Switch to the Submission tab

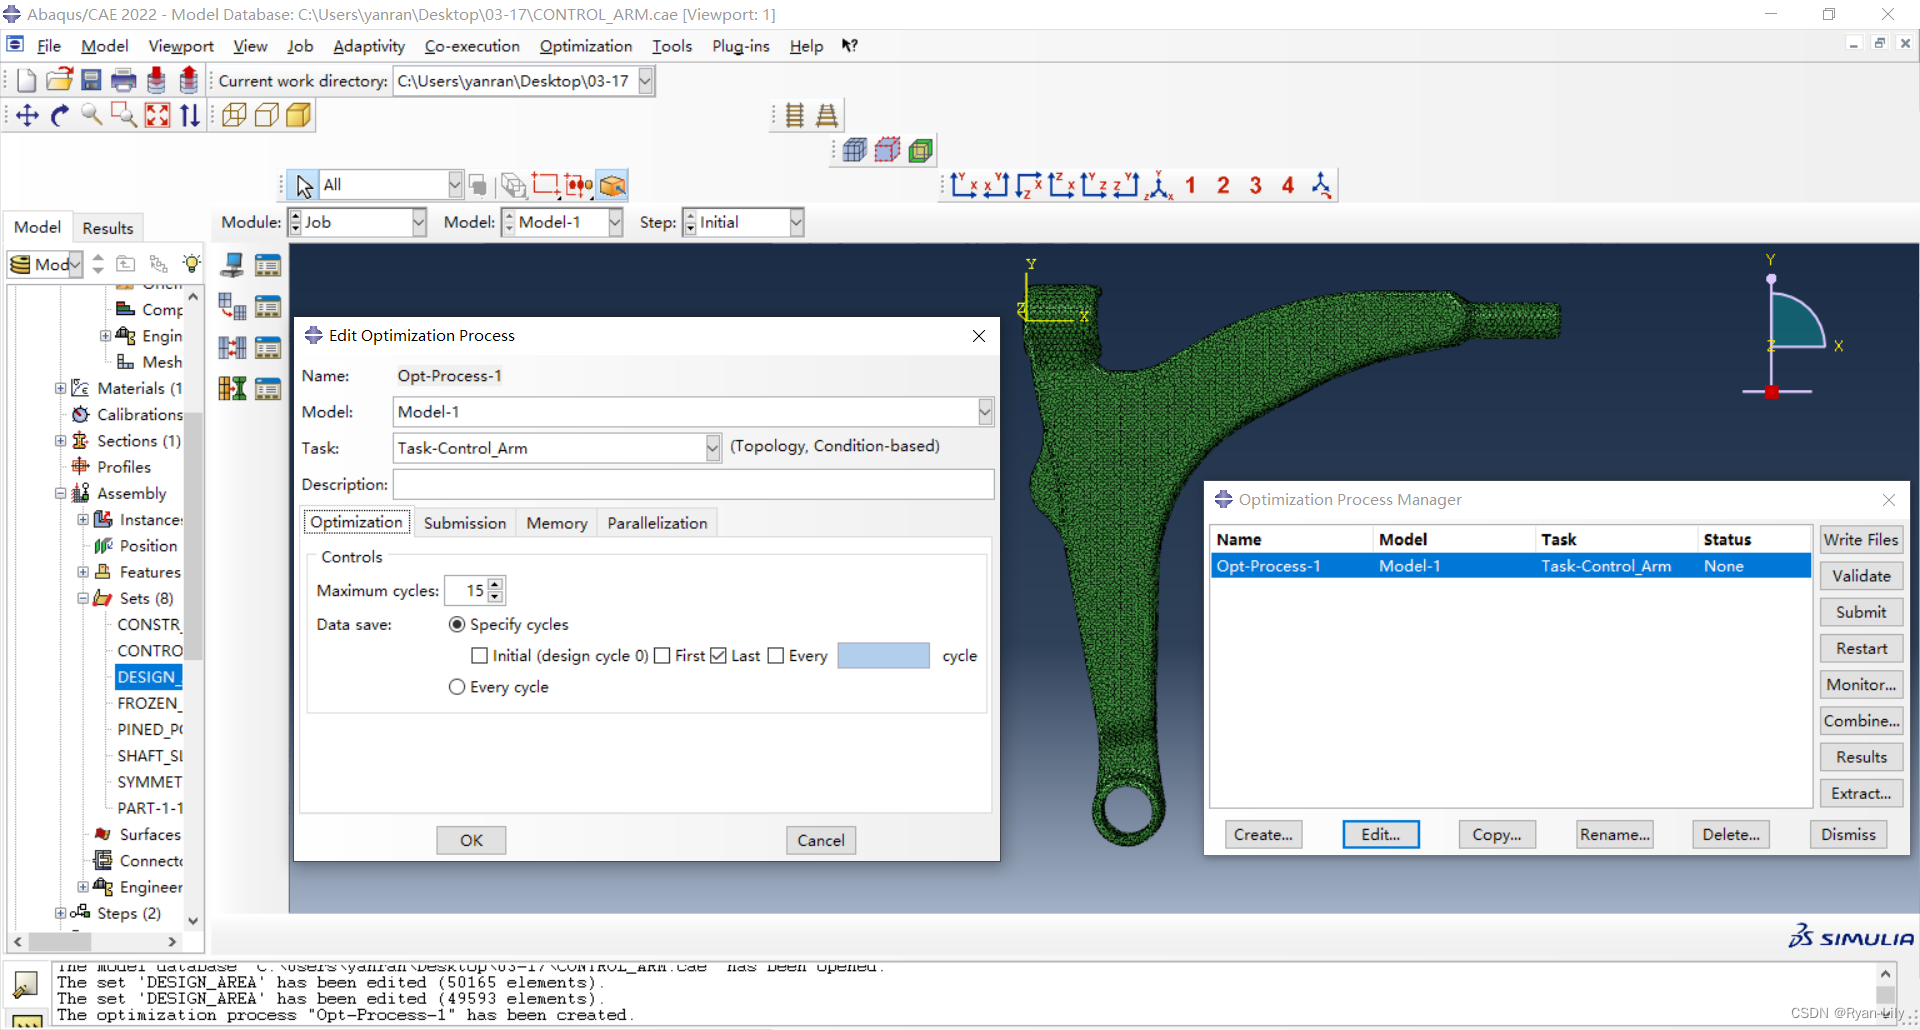pyautogui.click(x=465, y=523)
